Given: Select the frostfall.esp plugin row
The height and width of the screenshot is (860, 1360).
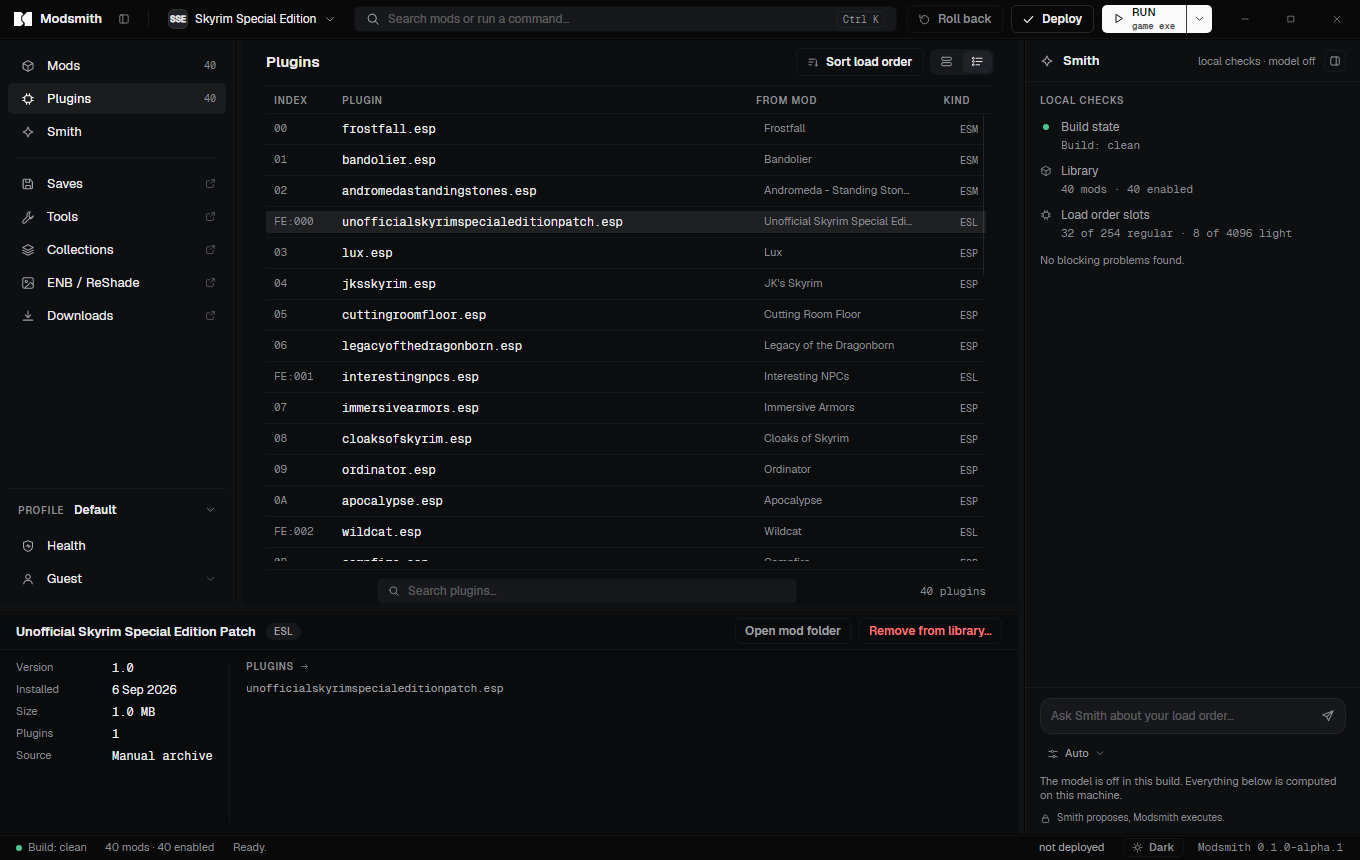Looking at the screenshot, I should pyautogui.click(x=626, y=129).
